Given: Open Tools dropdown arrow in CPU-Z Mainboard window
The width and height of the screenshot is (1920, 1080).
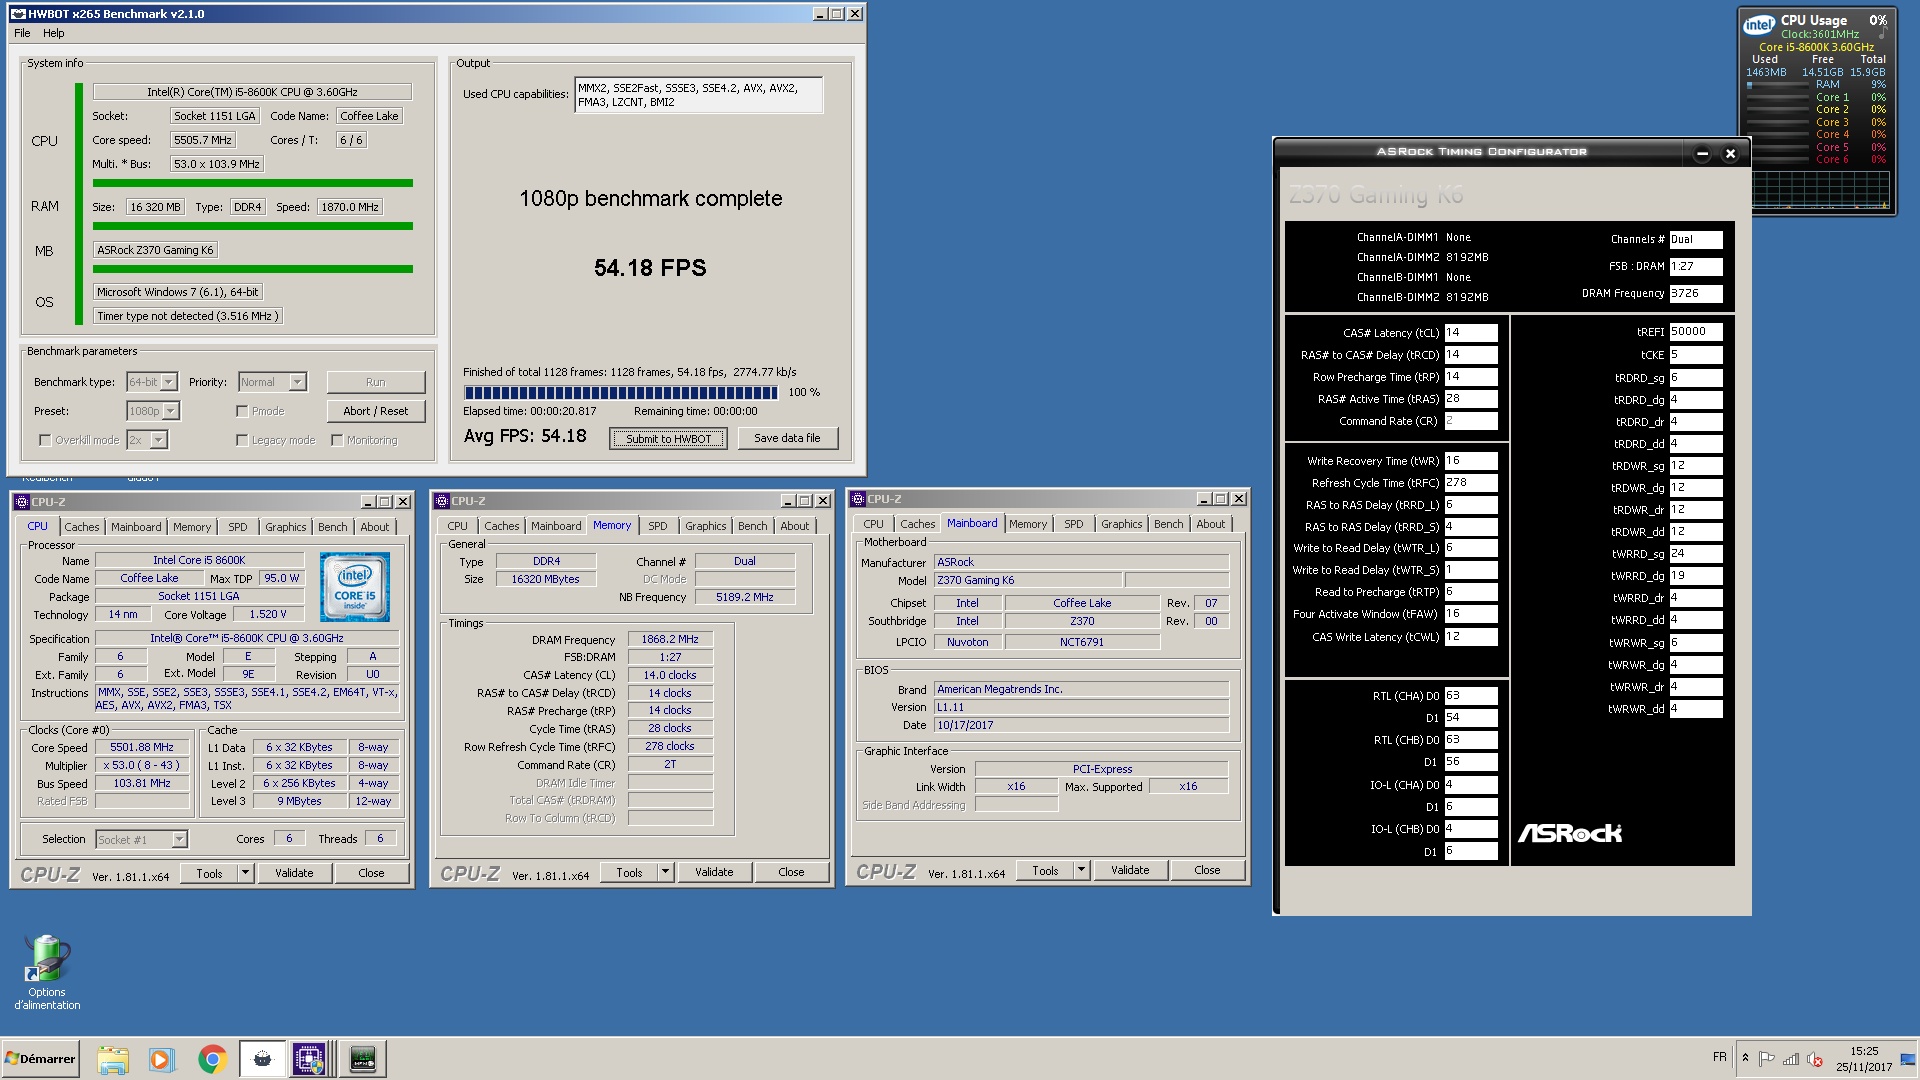Looking at the screenshot, I should [1081, 870].
